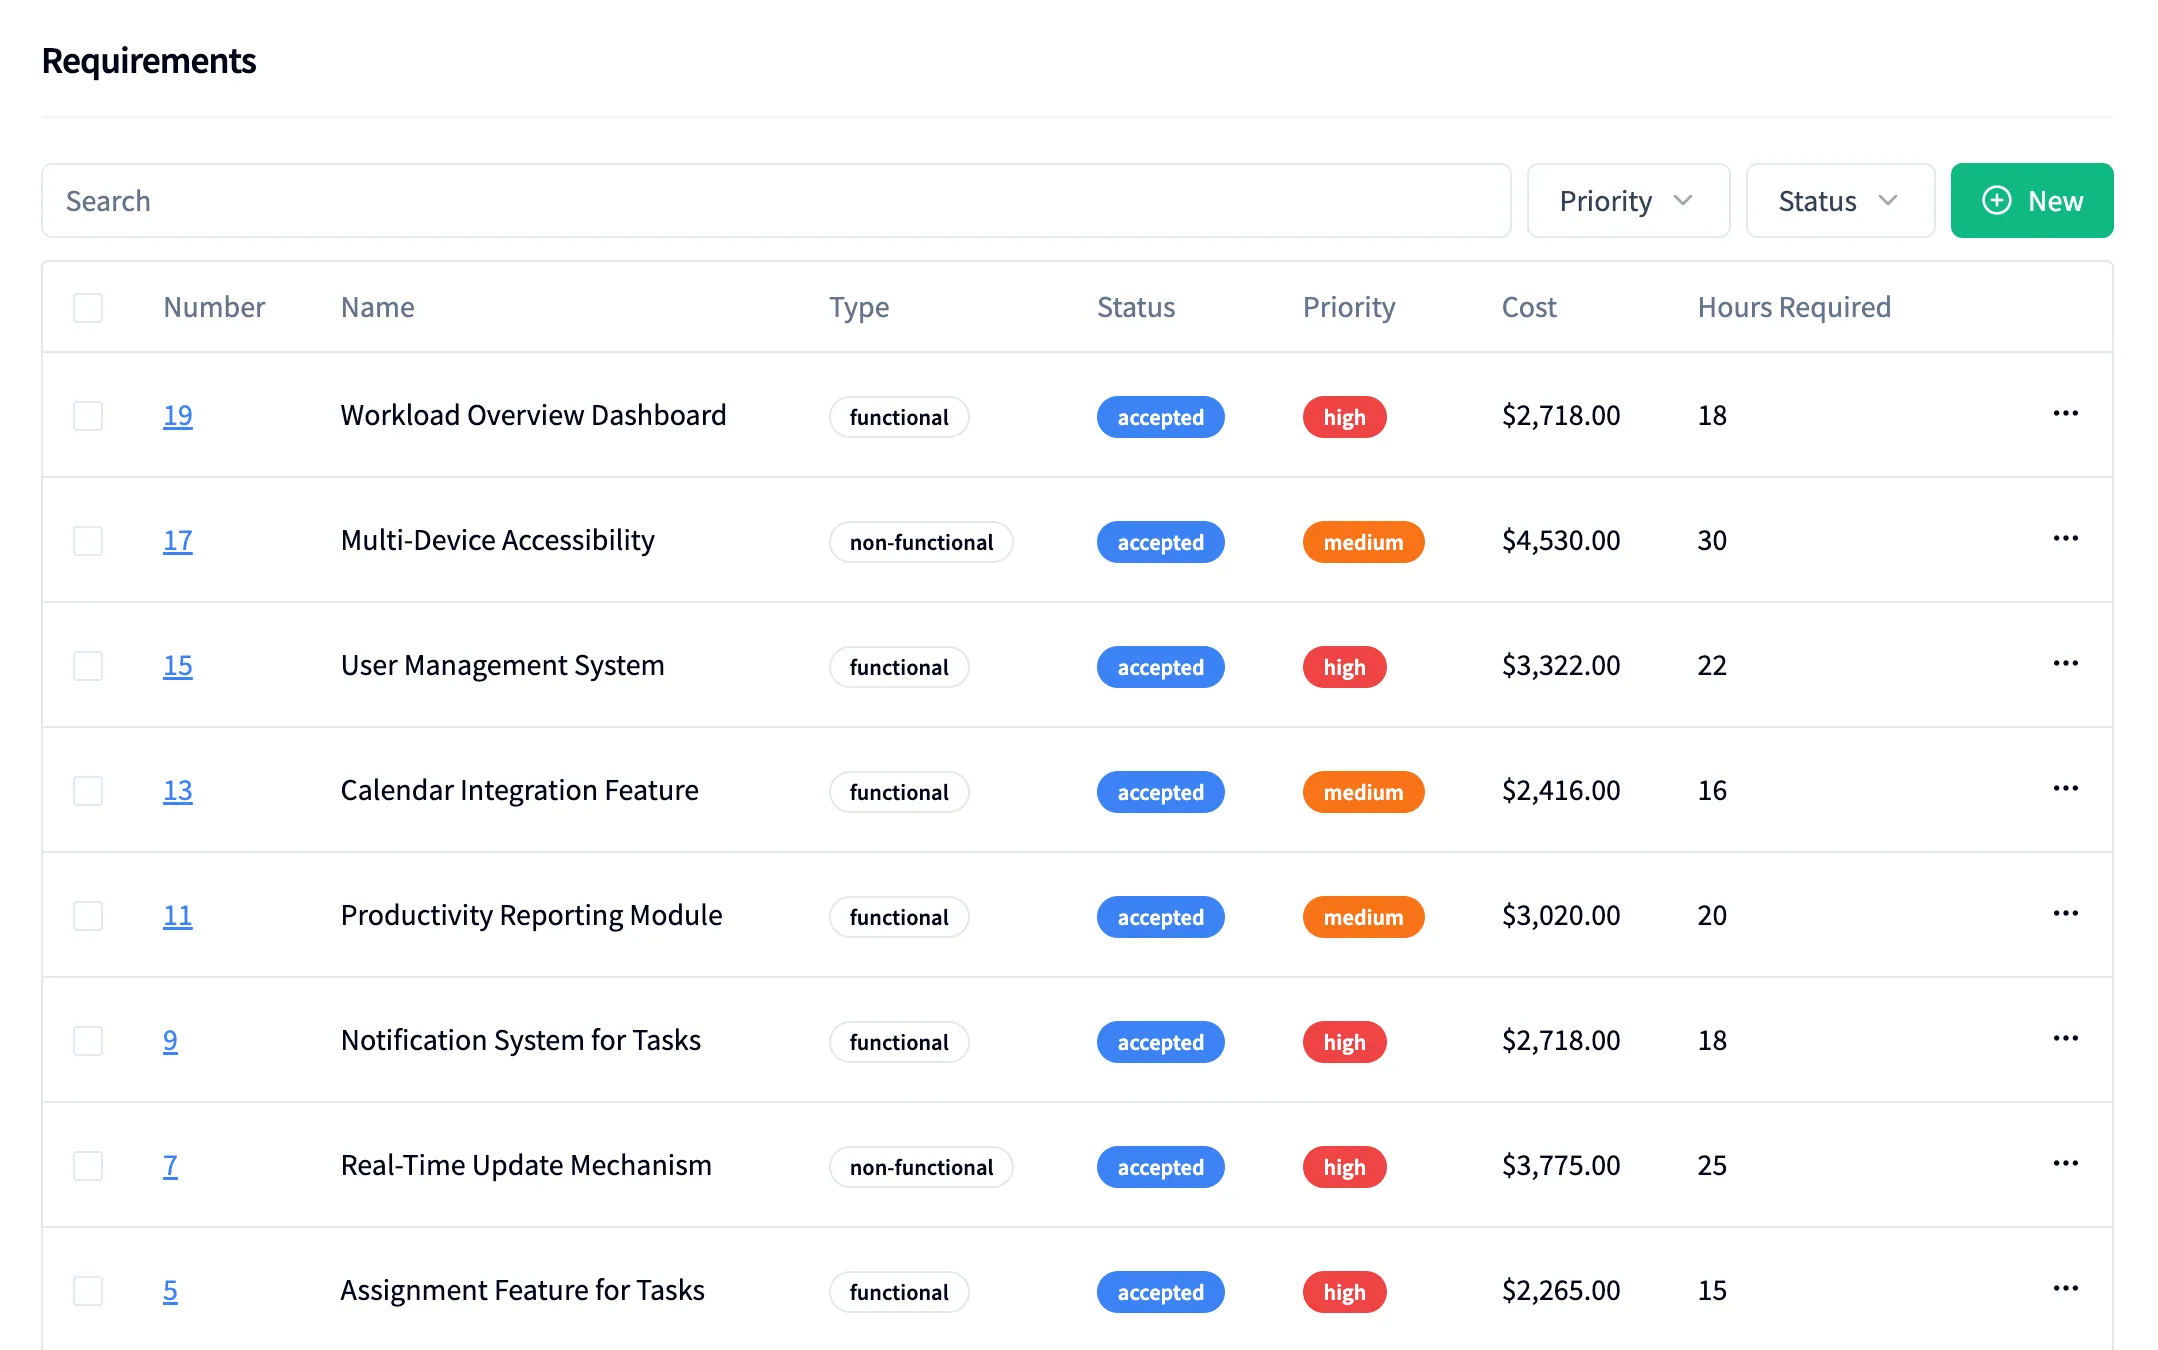The width and height of the screenshot is (2158, 1350).
Task: Open the Status filter dropdown
Action: pos(1838,201)
